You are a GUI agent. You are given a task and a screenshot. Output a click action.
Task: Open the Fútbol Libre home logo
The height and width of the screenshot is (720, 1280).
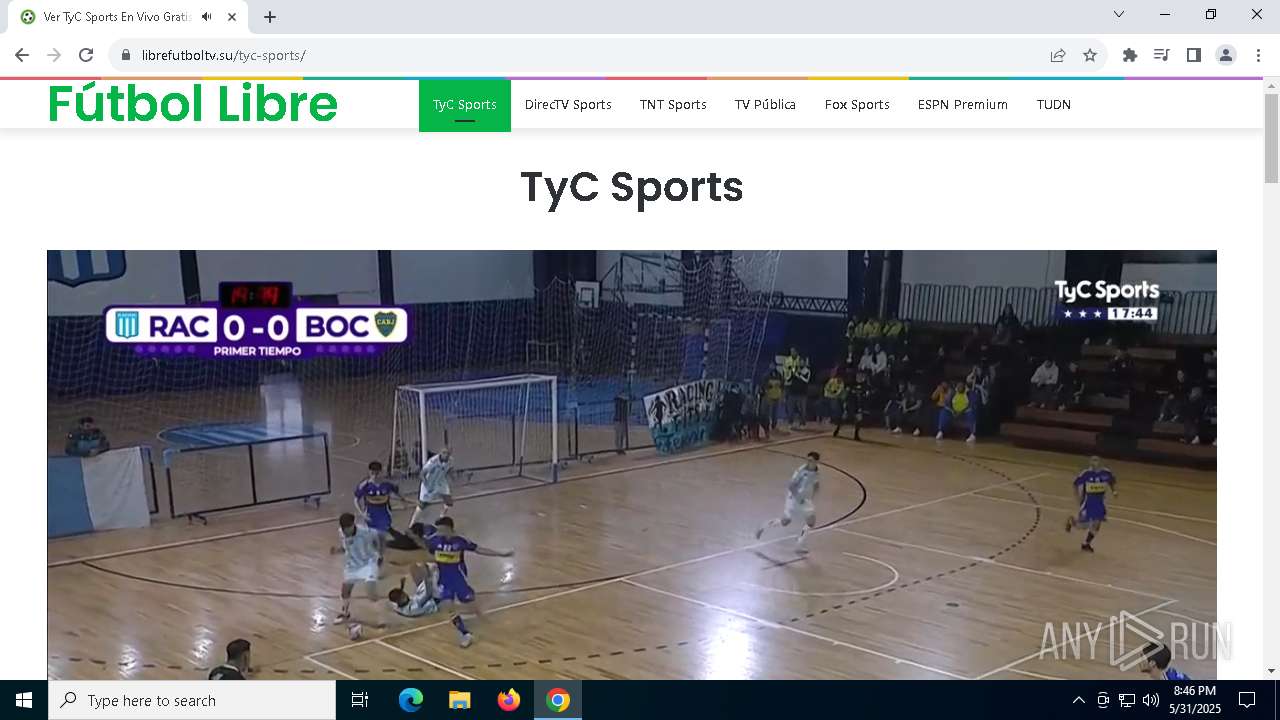193,104
